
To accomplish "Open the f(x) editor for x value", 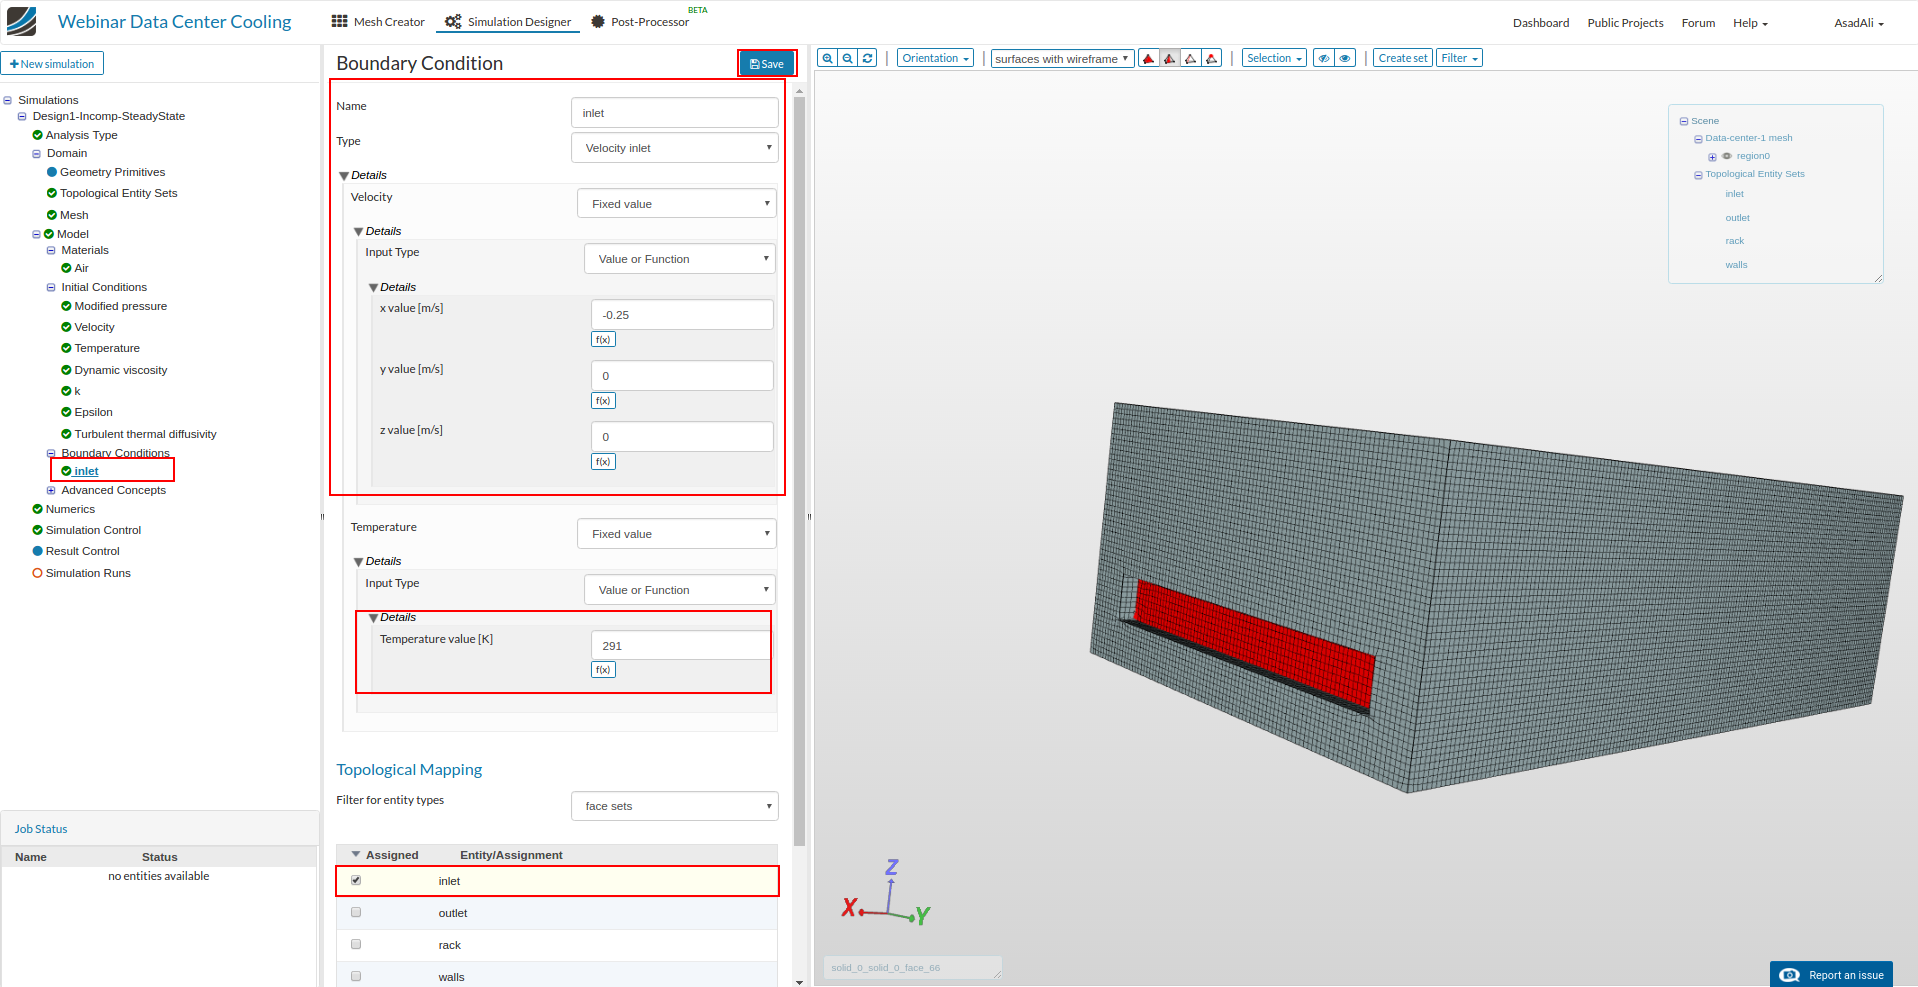I will point(603,340).
